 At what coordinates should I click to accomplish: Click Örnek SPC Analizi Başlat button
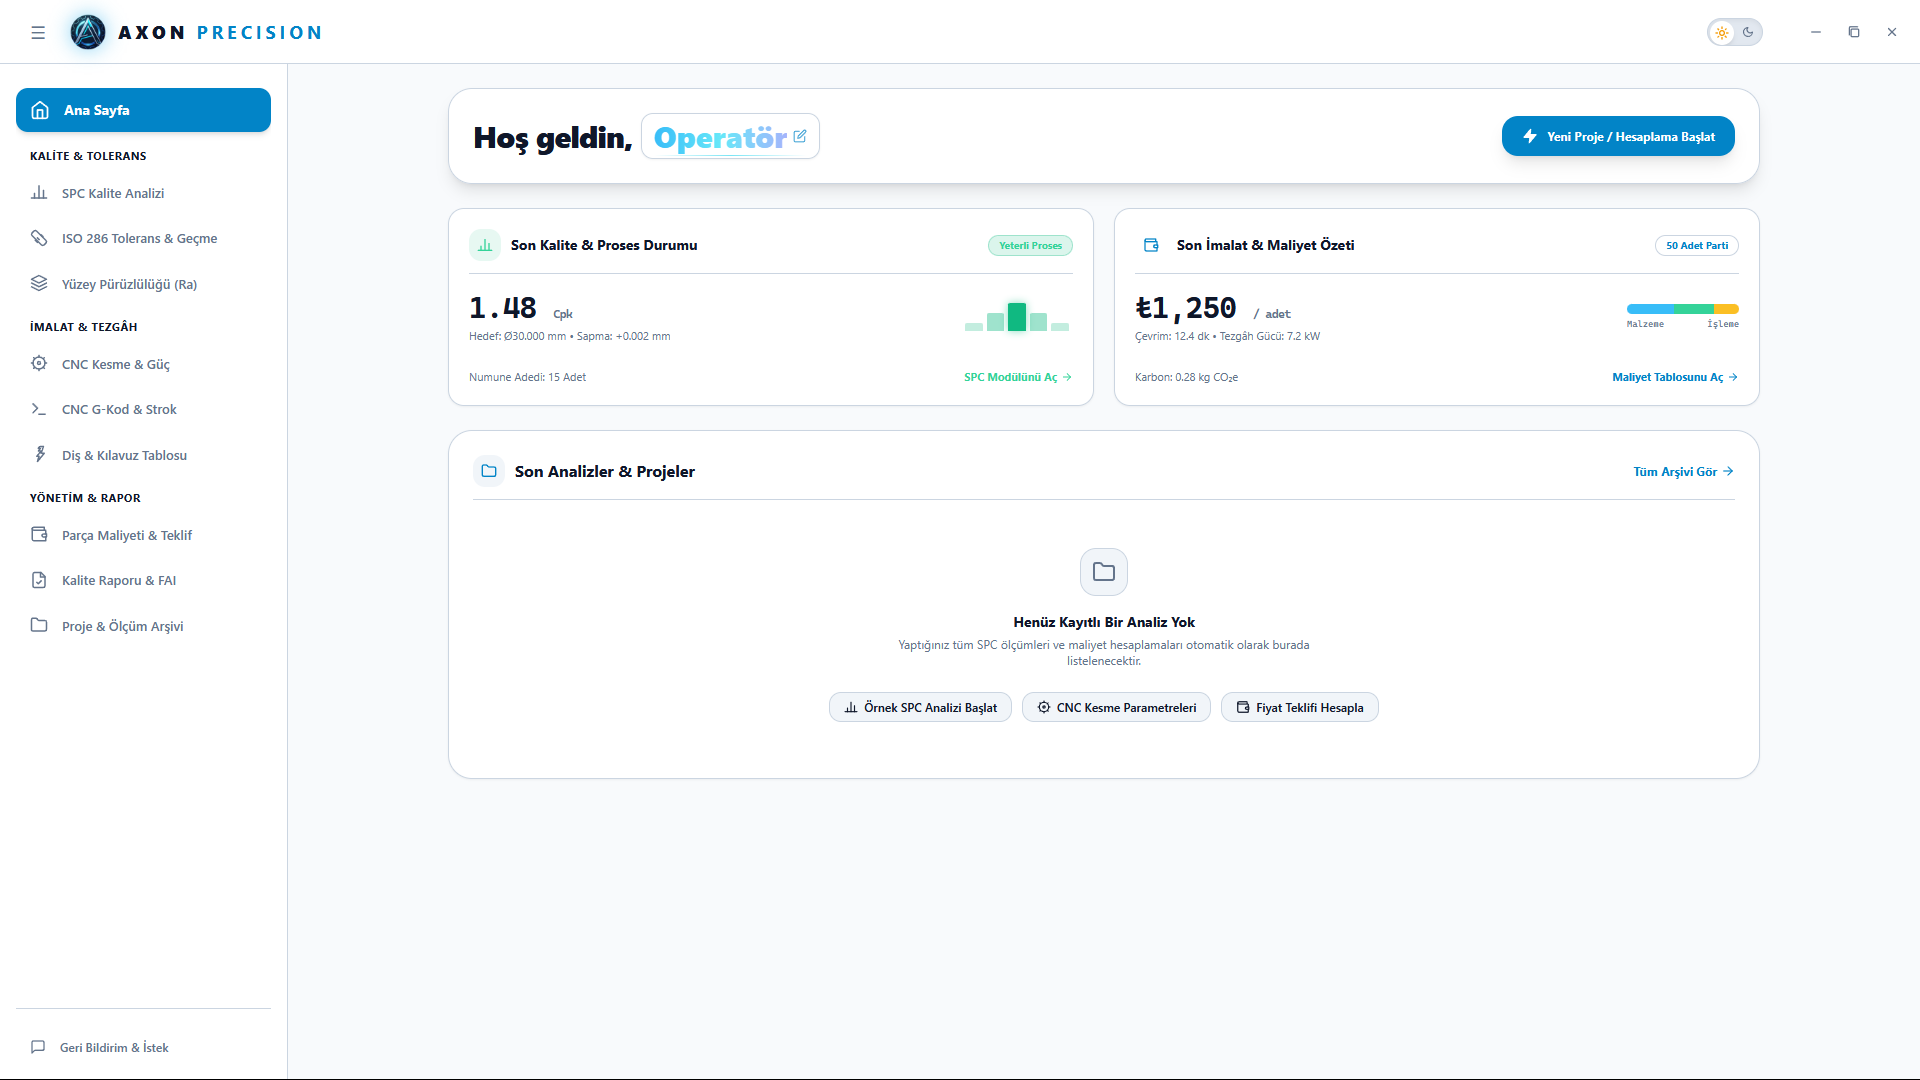tap(920, 707)
